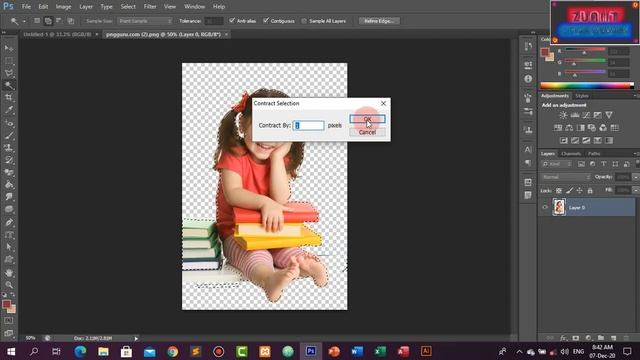Open Illustrator from the taskbar

426,351
